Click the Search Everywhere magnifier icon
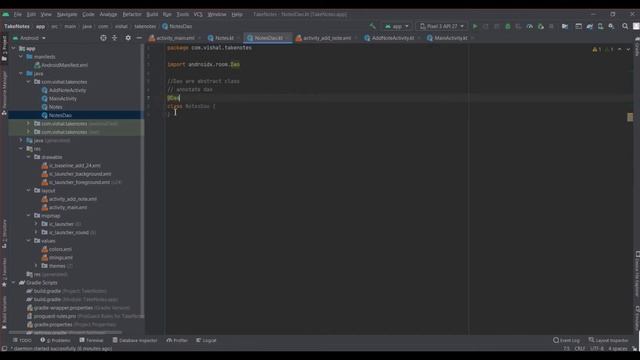640x360 pixels. pyautogui.click(x=625, y=26)
